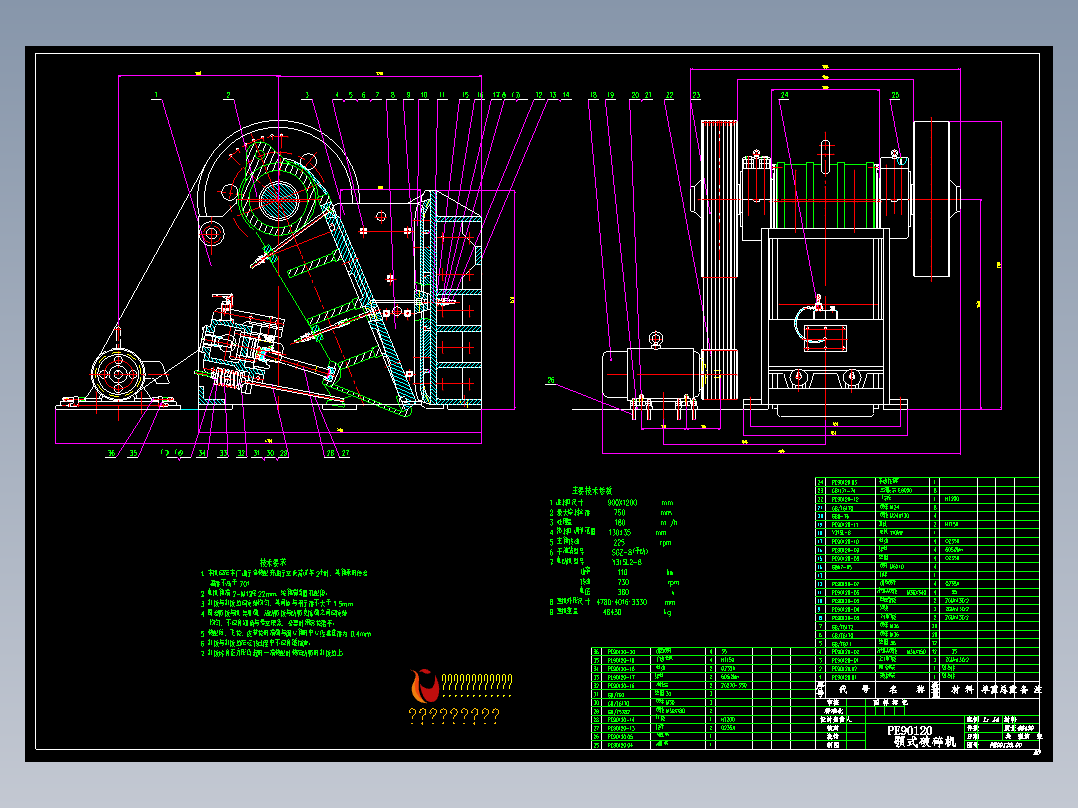Select callout number 2 above side view

pos(228,96)
